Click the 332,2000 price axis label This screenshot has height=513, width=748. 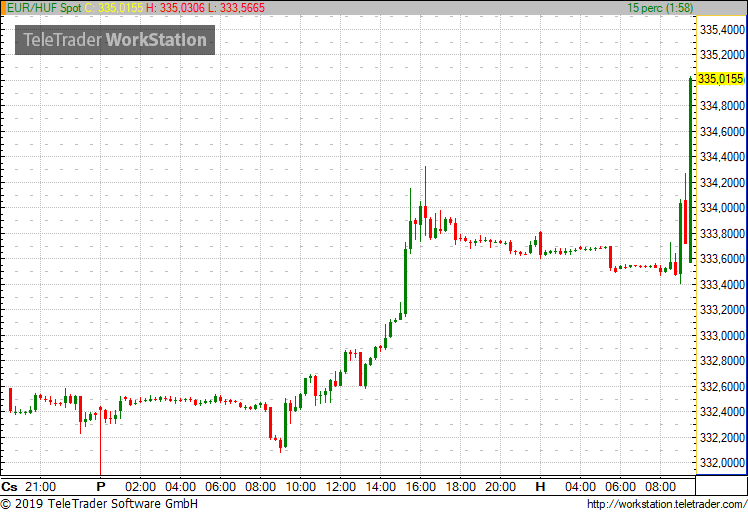[722, 437]
